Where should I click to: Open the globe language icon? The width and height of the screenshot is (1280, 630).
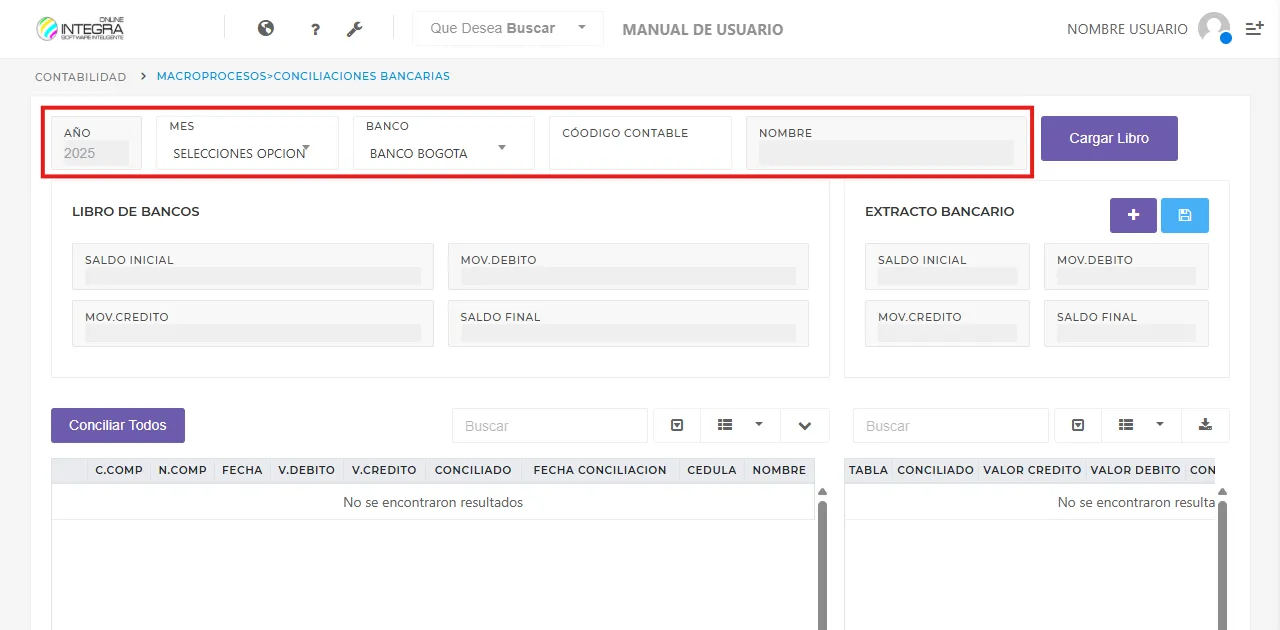(x=265, y=28)
